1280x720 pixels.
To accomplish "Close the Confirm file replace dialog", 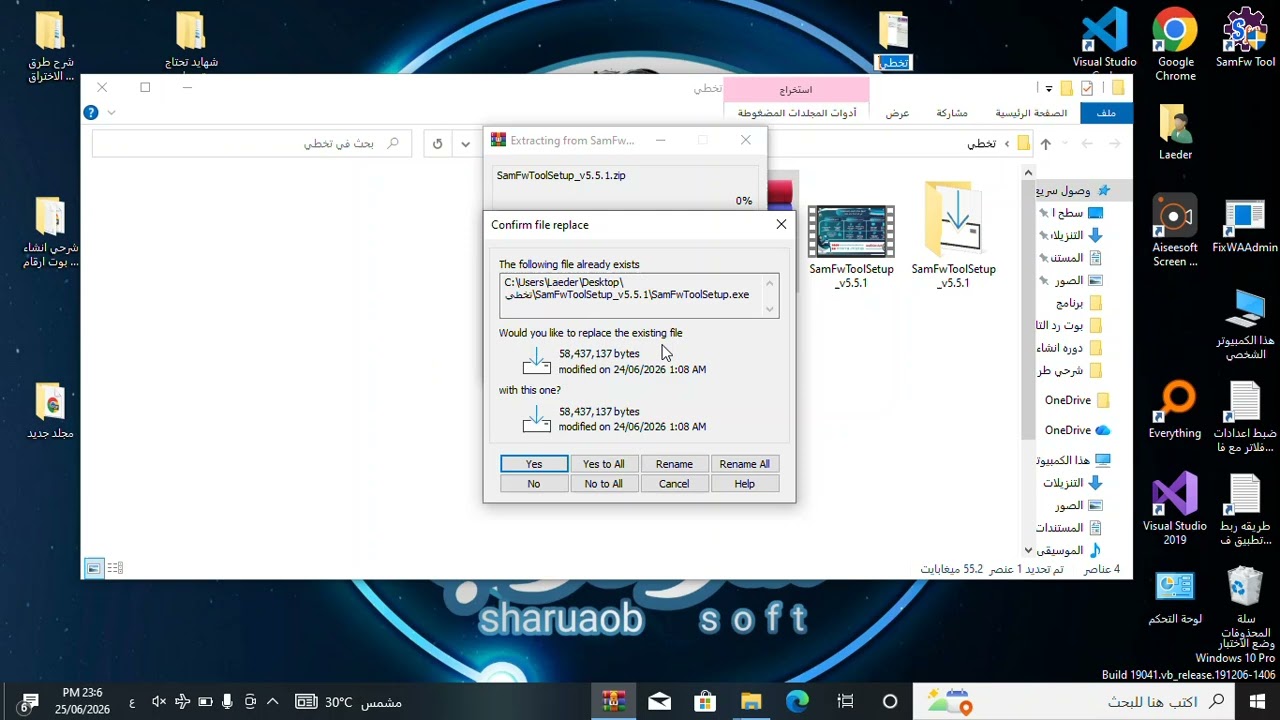I will [781, 224].
